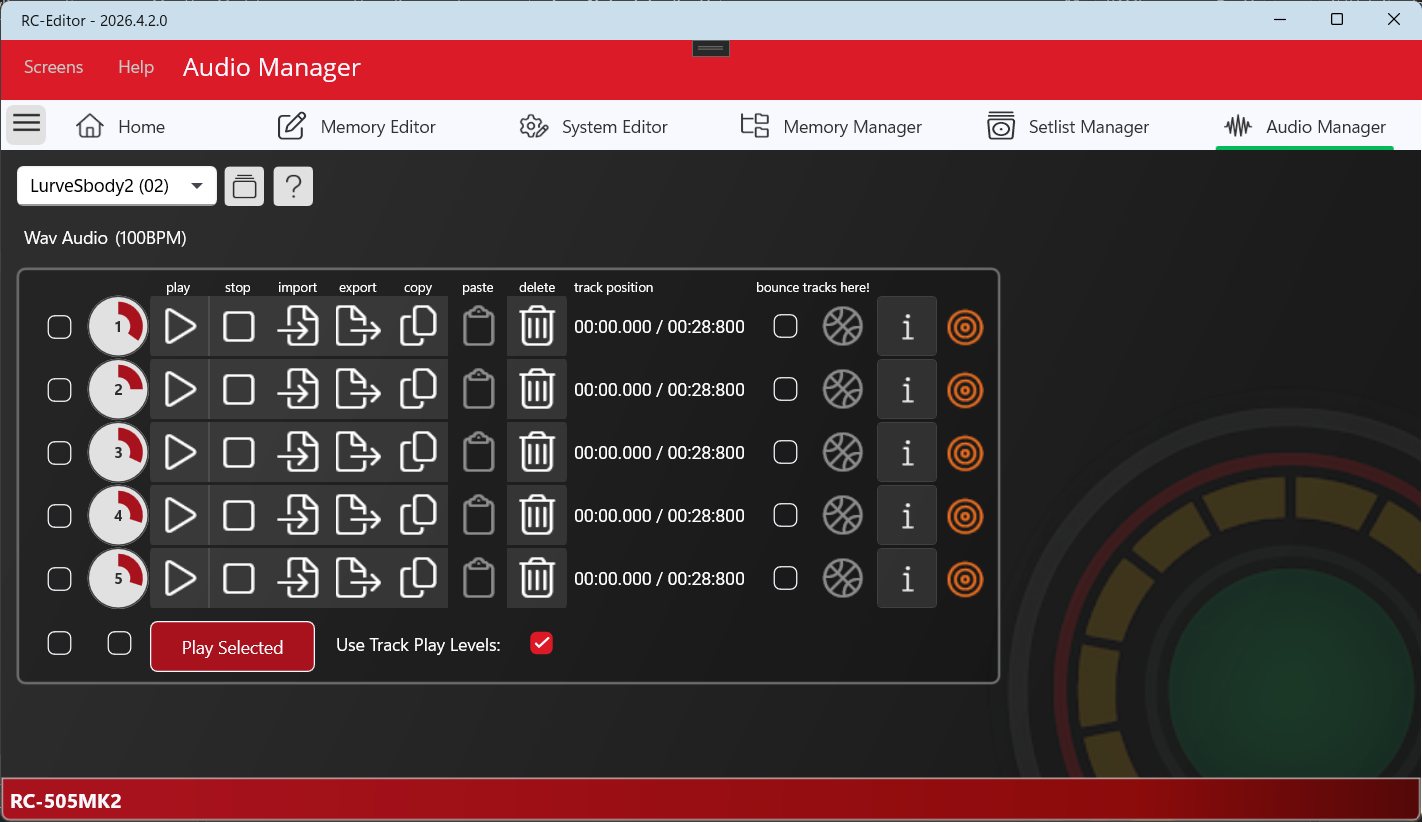Select the track 2 checkbox
This screenshot has width=1422, height=822.
point(60,390)
